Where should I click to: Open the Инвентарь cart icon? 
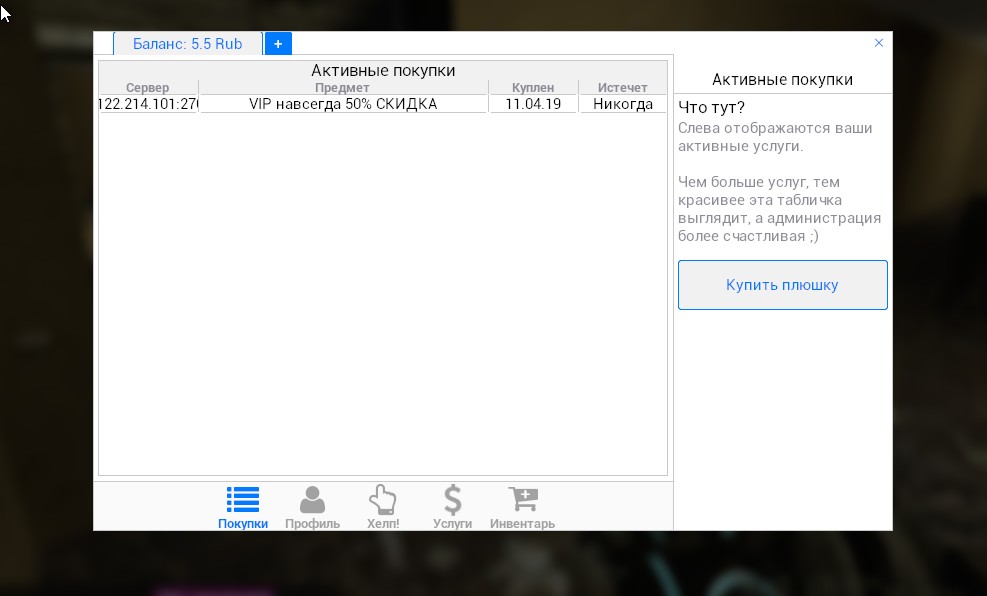click(x=522, y=500)
